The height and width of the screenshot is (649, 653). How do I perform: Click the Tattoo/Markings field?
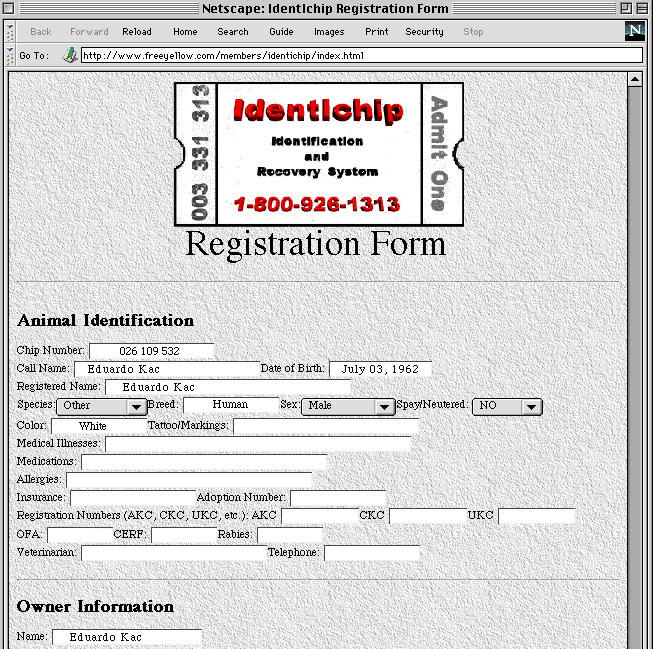(326, 426)
